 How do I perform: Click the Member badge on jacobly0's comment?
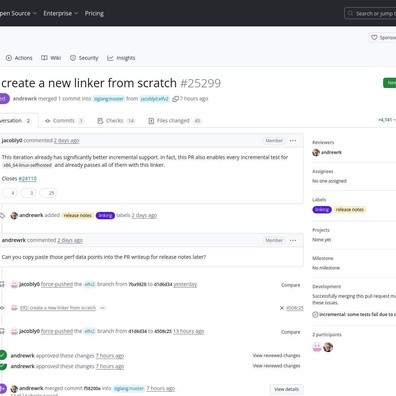[274, 141]
